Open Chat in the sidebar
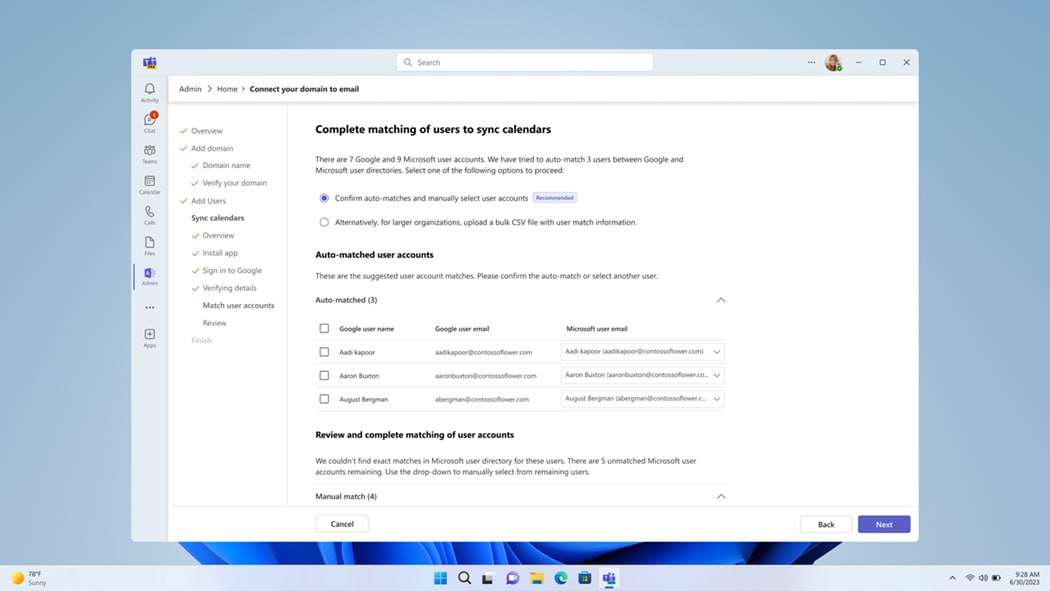This screenshot has width=1050, height=591. point(149,122)
